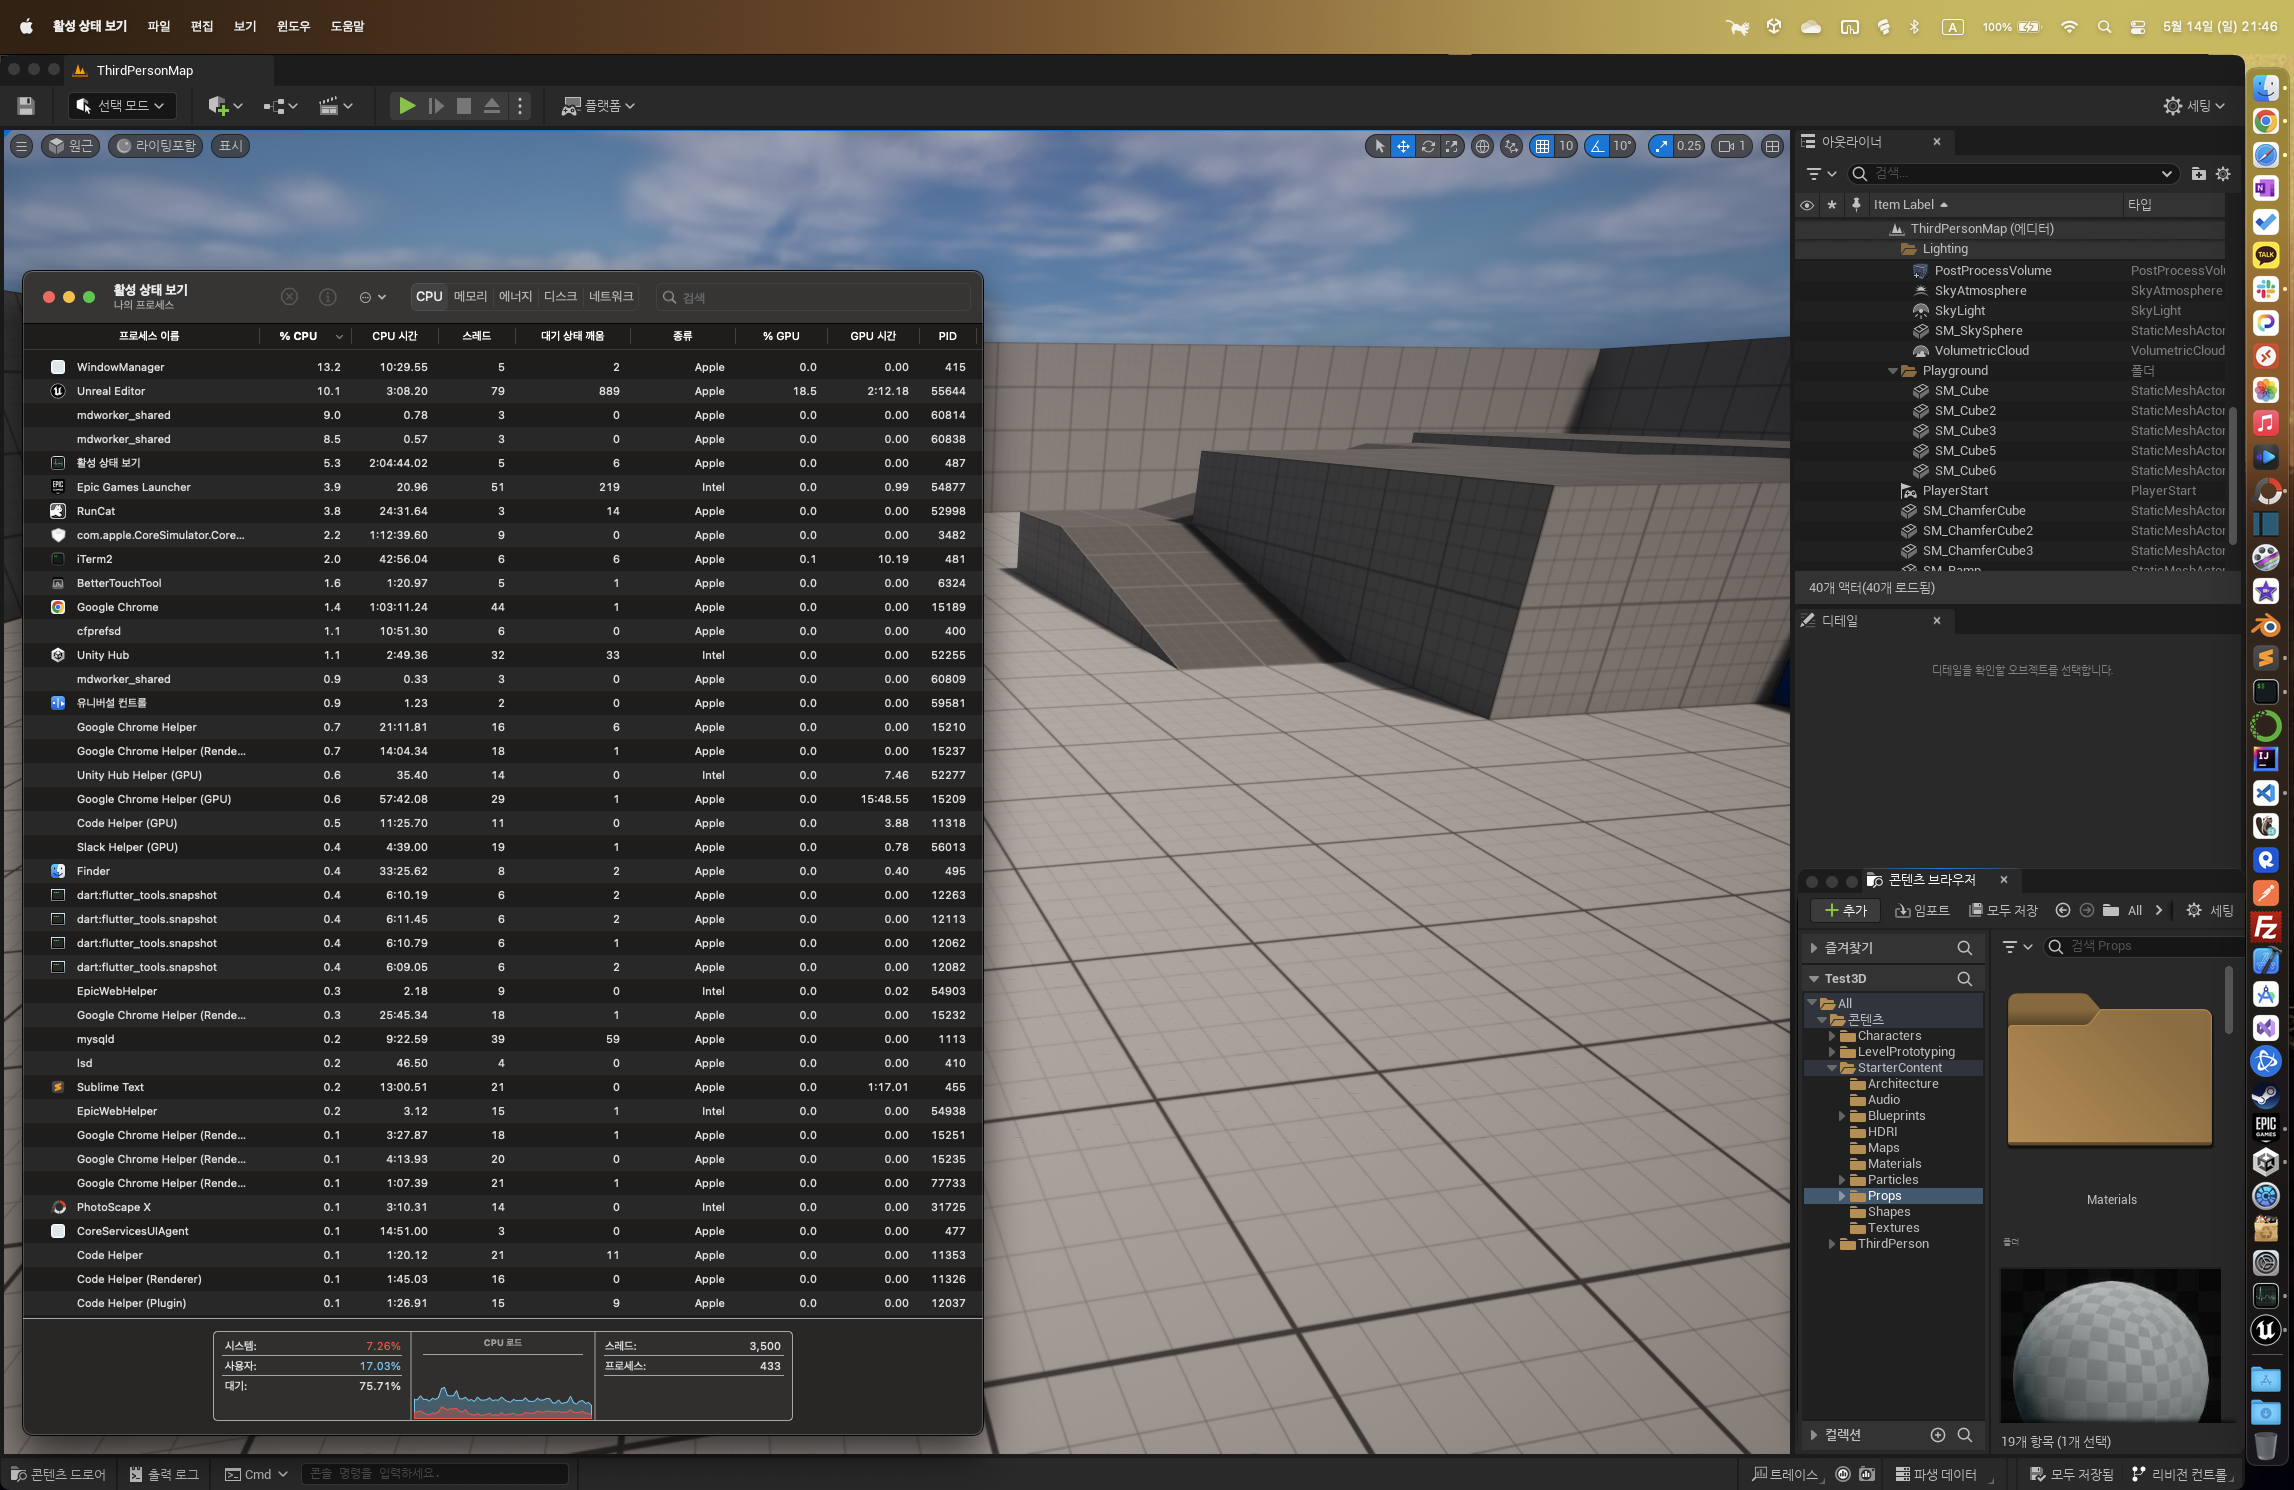Open the 선택 모드 dropdown

122,106
